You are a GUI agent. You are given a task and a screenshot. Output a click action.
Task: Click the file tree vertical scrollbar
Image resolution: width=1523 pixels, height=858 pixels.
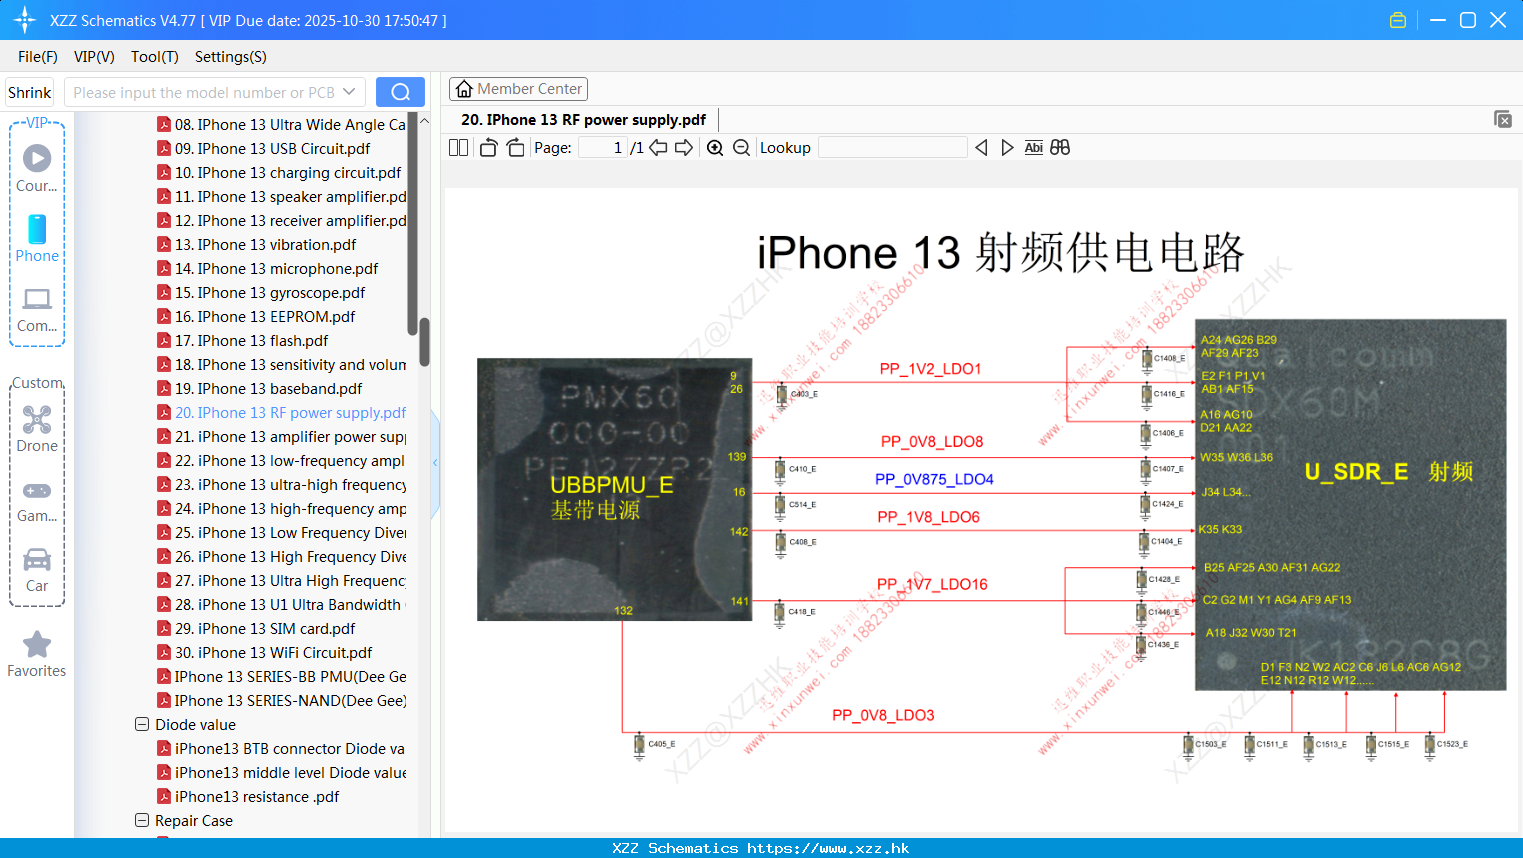[x=424, y=342]
